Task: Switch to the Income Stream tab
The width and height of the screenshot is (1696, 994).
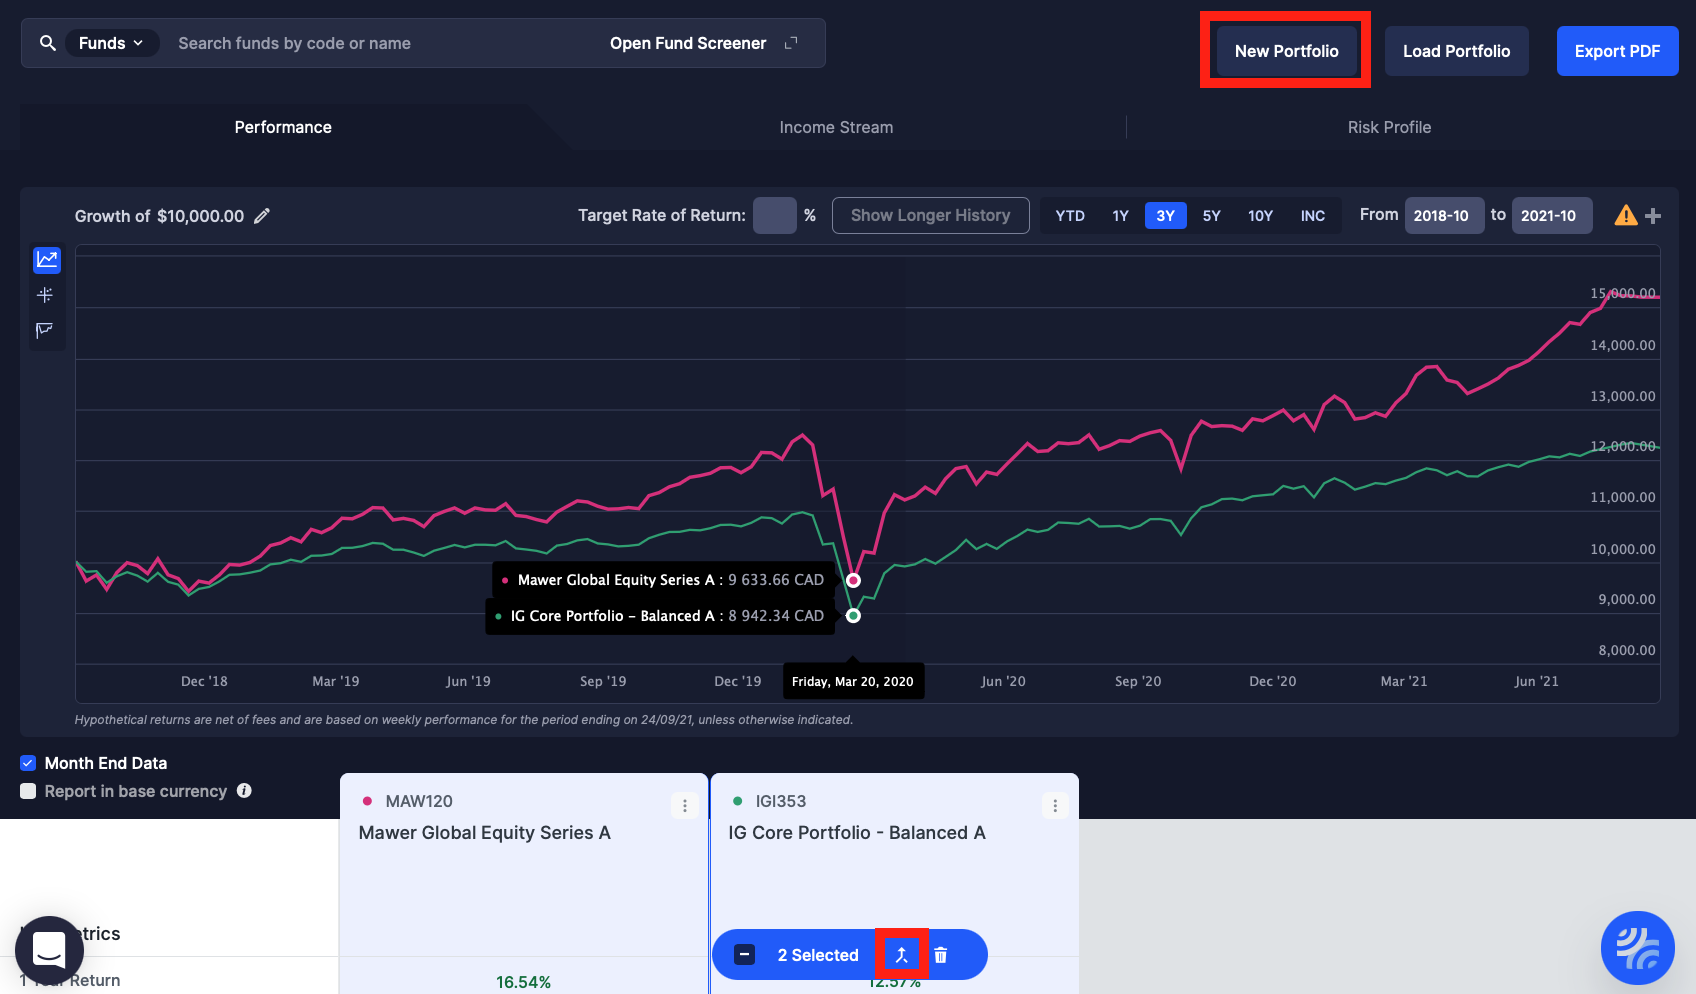Action: pyautogui.click(x=836, y=127)
